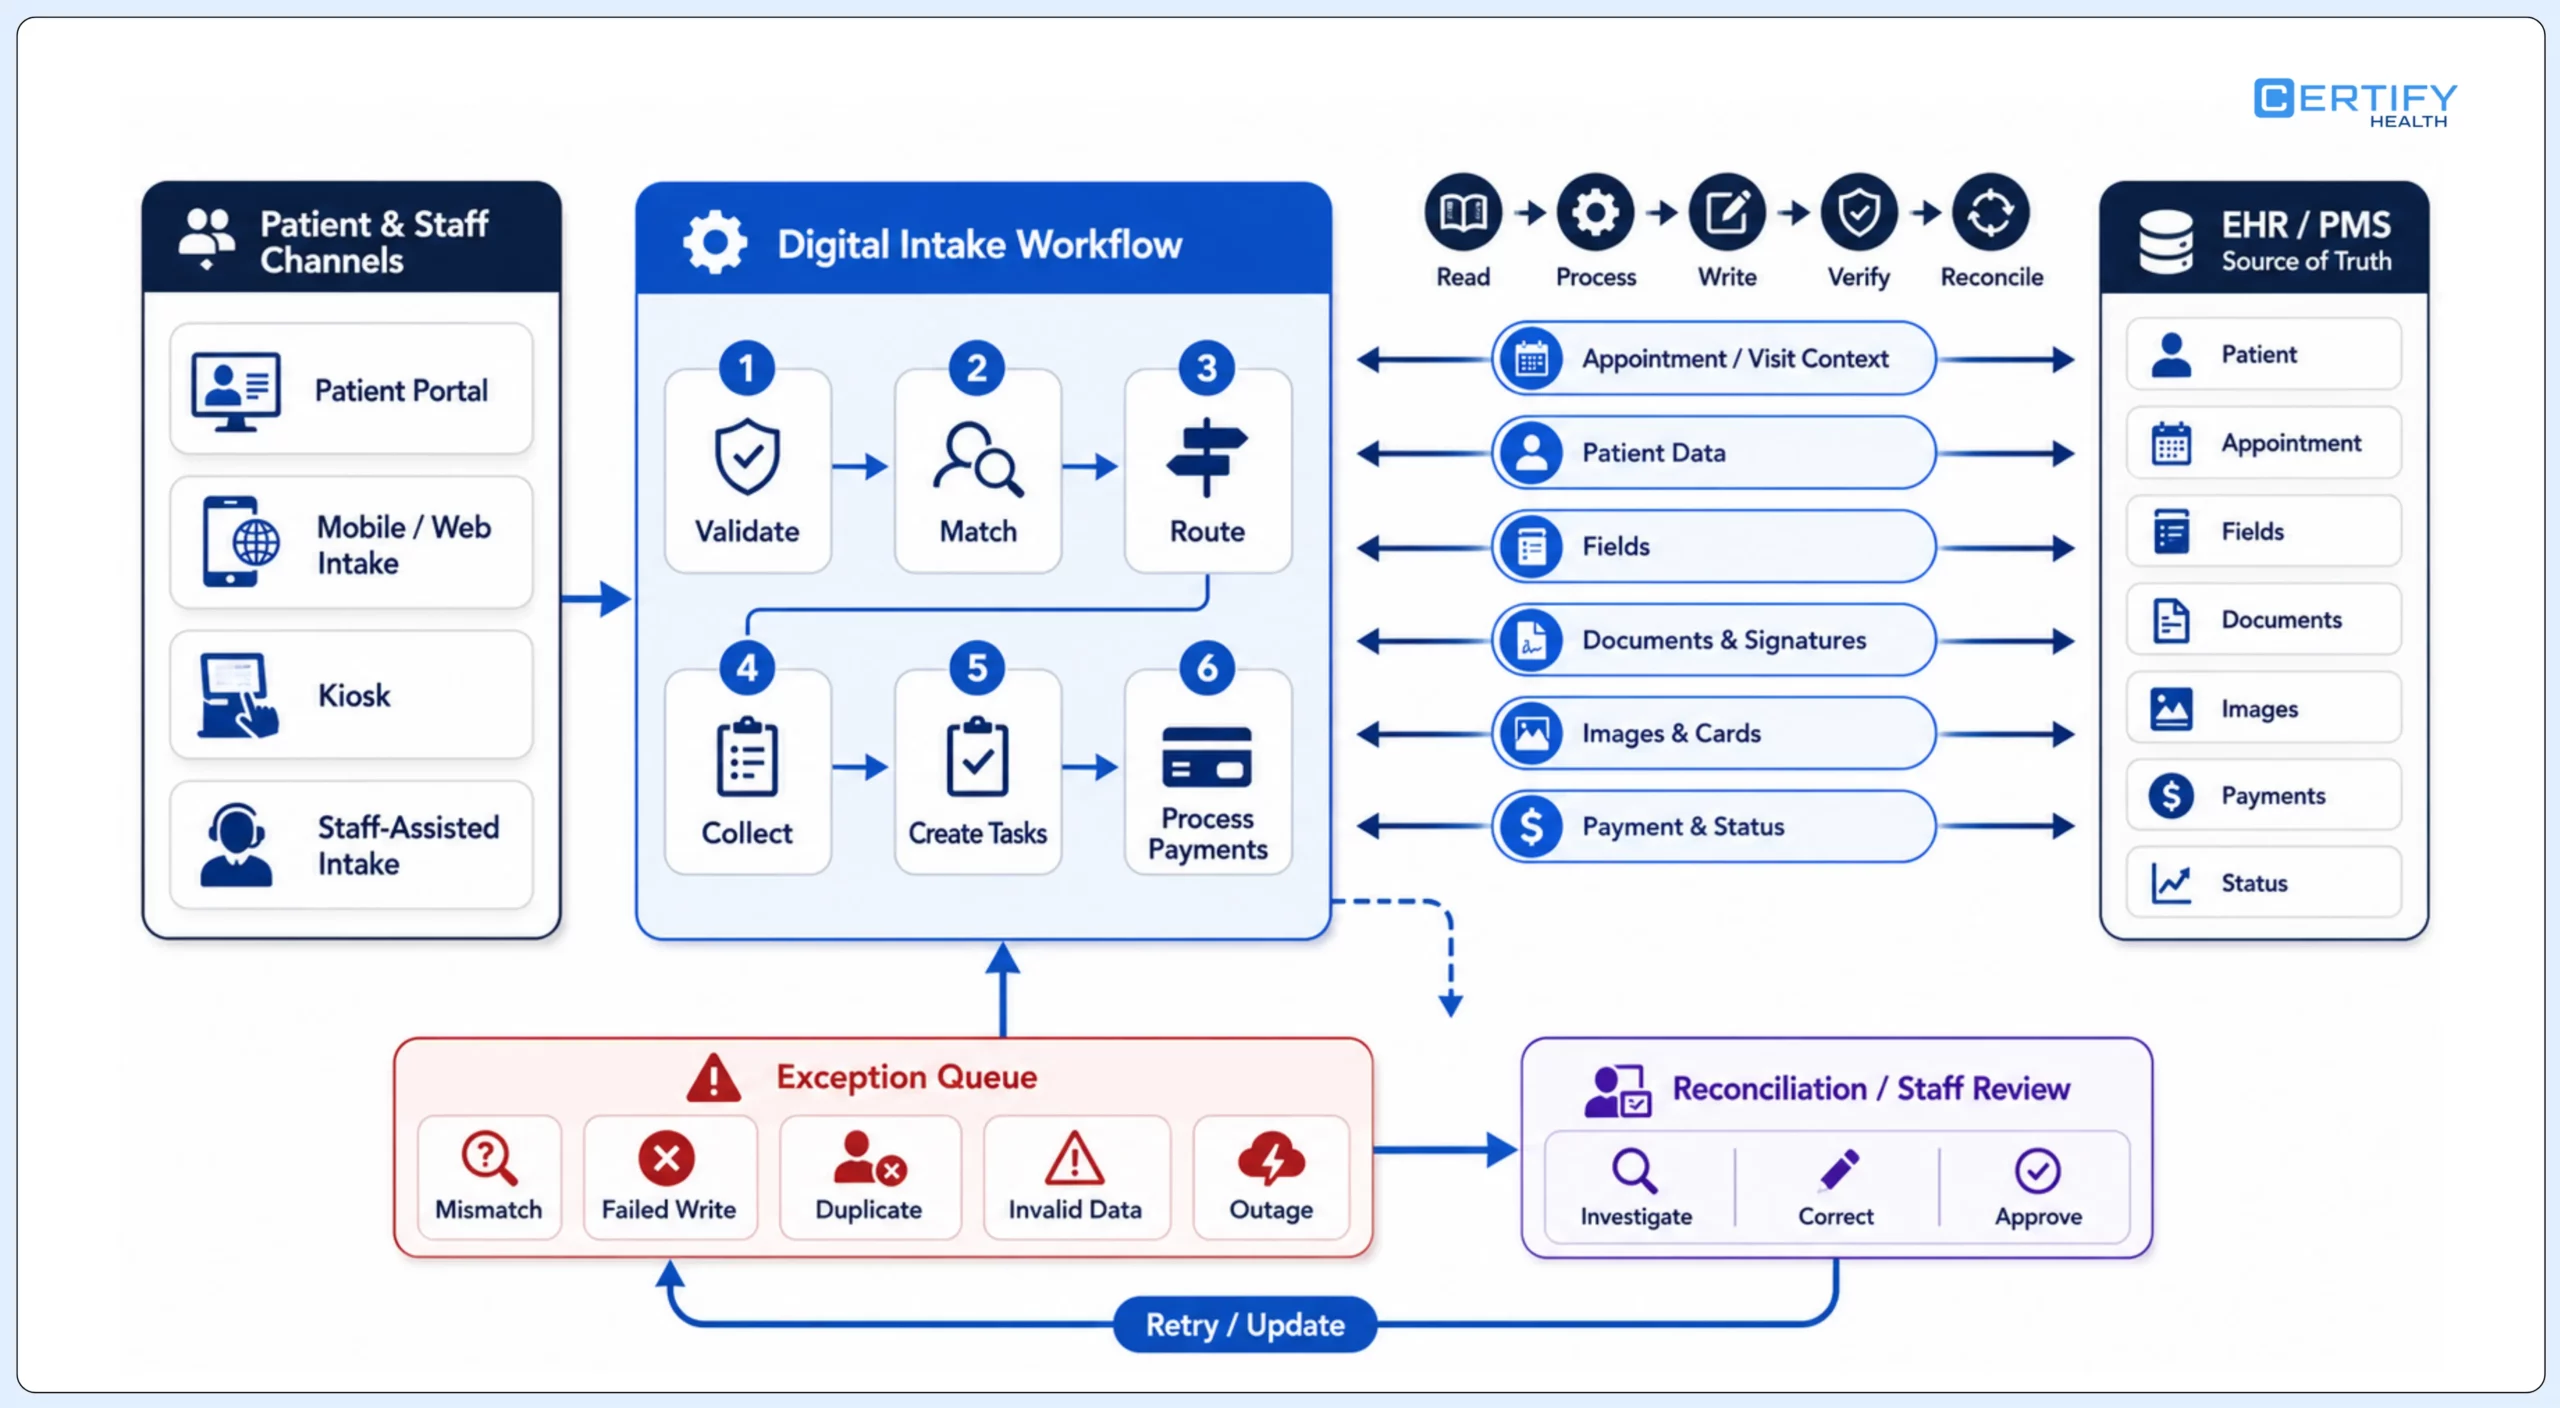Image resolution: width=2560 pixels, height=1408 pixels.
Task: Select the Process Payments card icon
Action: [x=1207, y=757]
